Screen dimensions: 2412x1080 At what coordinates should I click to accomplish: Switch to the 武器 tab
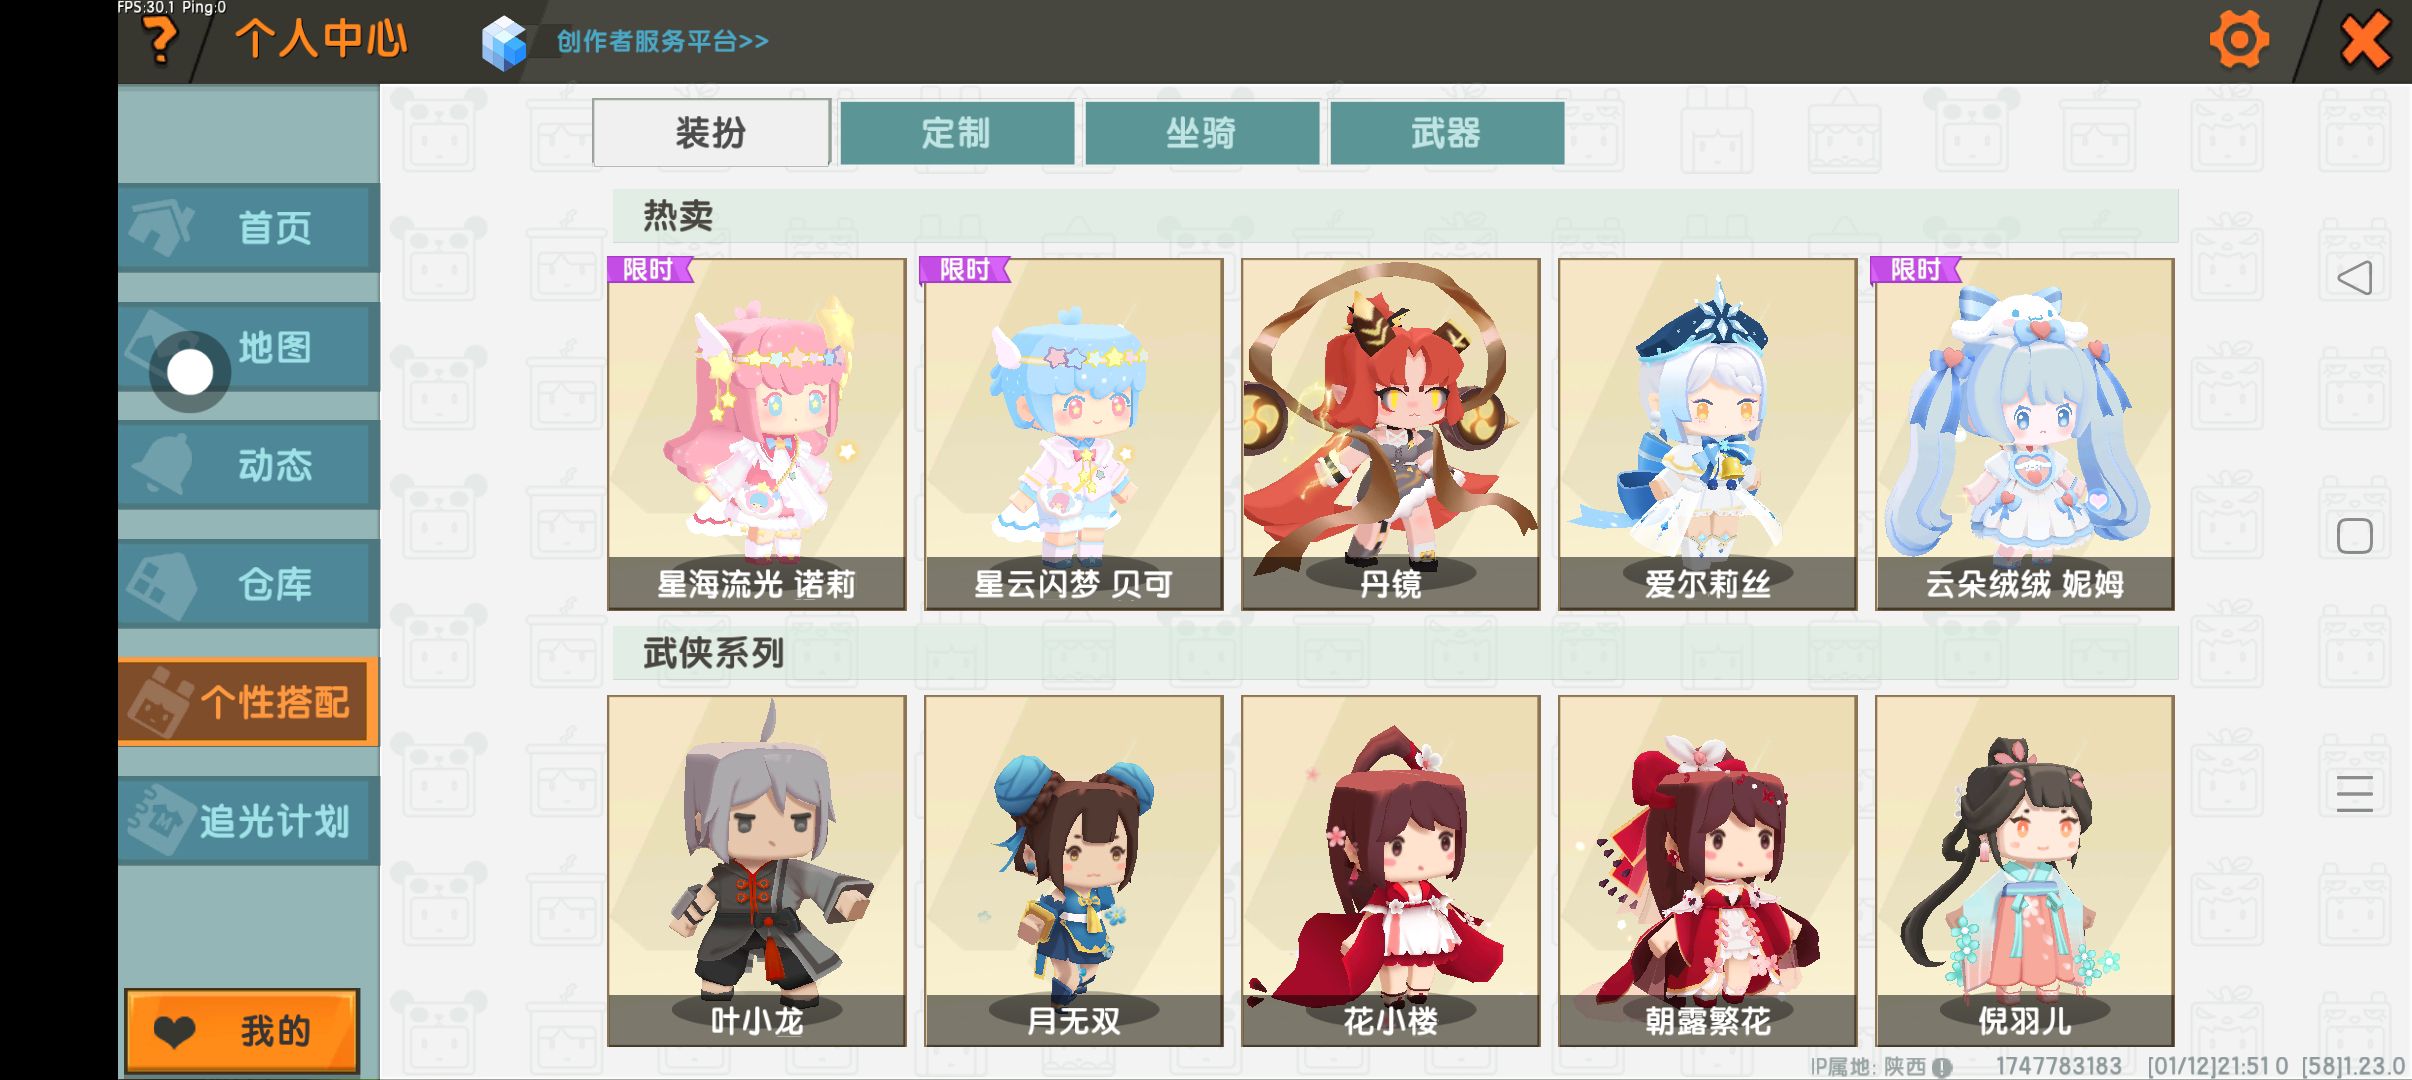click(1447, 132)
